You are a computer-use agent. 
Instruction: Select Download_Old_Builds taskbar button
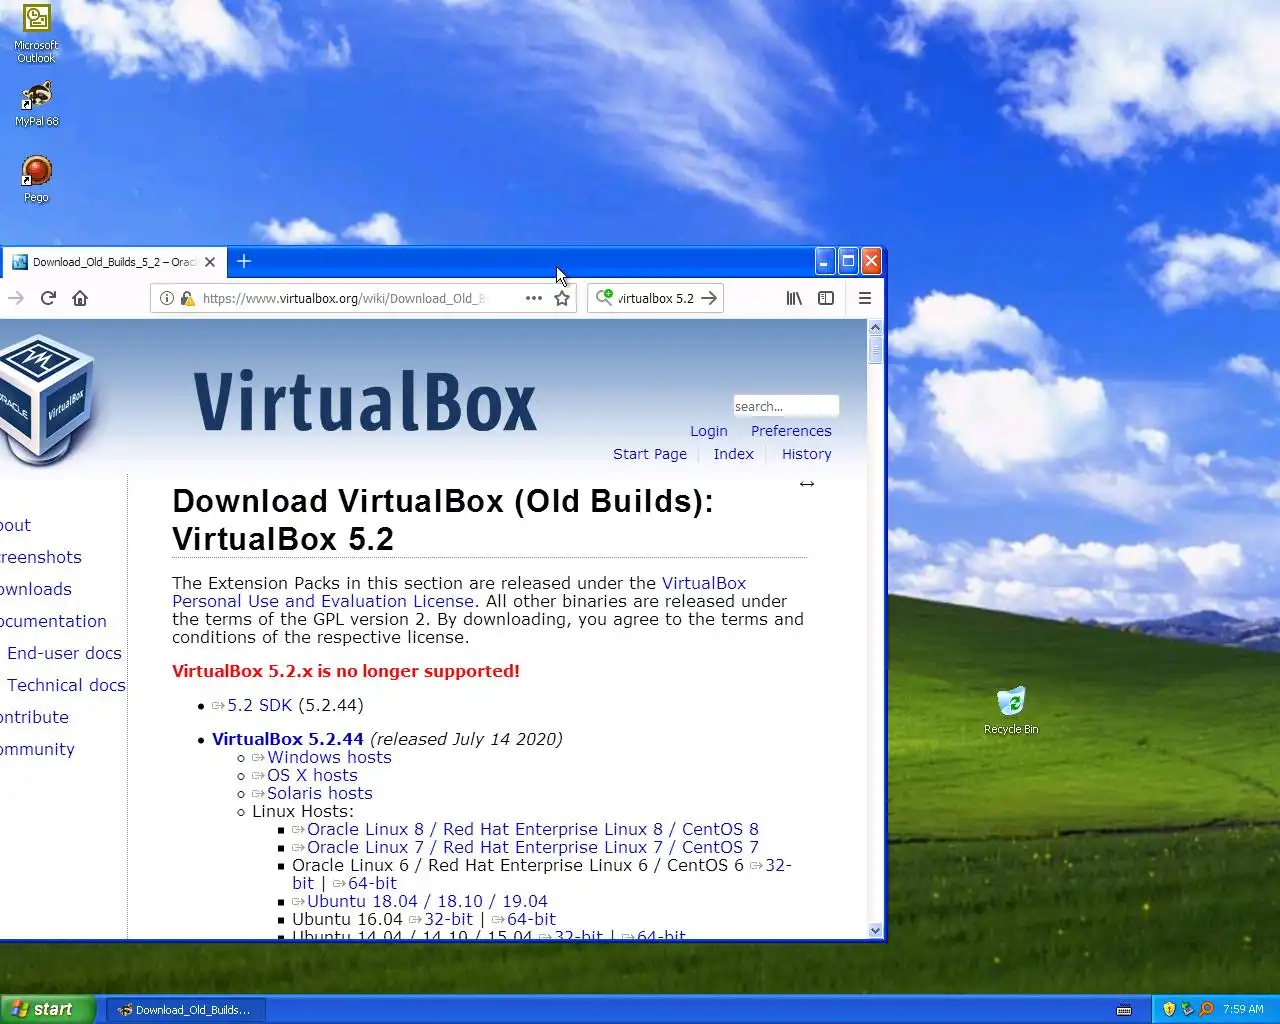pyautogui.click(x=186, y=1010)
